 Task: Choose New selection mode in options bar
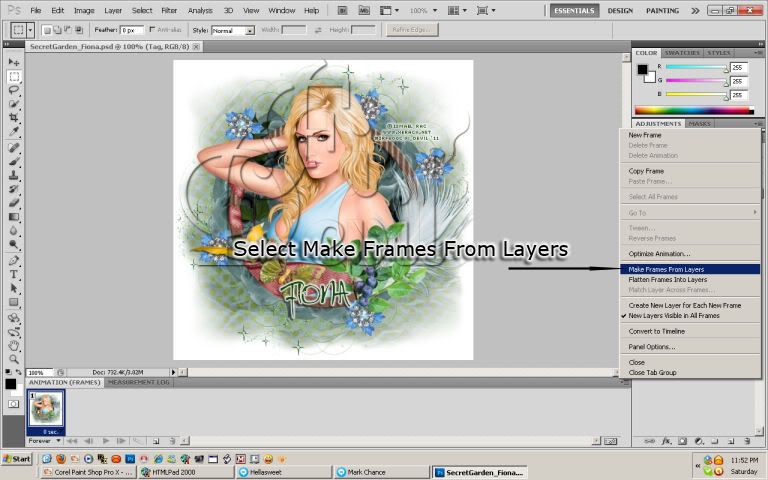(x=47, y=30)
